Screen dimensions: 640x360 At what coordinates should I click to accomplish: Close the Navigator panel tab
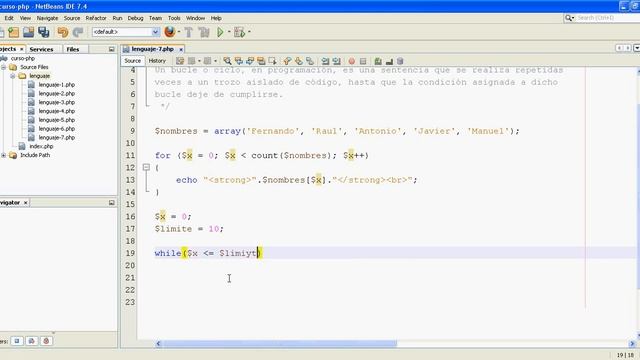point(25,202)
